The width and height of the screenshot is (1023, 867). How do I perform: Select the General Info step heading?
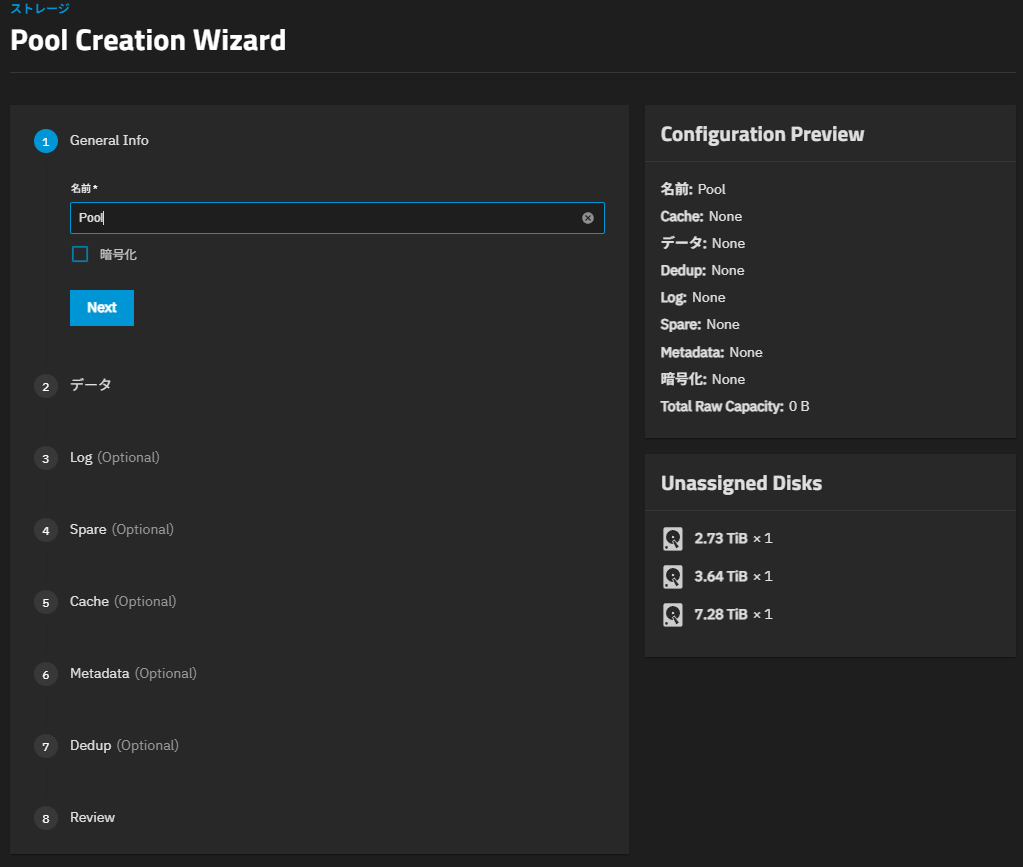pos(109,141)
